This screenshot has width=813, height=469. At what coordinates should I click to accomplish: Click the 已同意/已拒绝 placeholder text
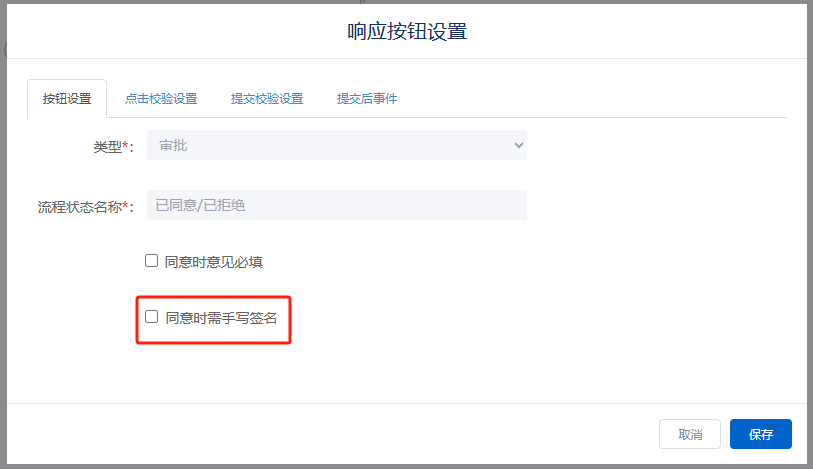[x=201, y=205]
